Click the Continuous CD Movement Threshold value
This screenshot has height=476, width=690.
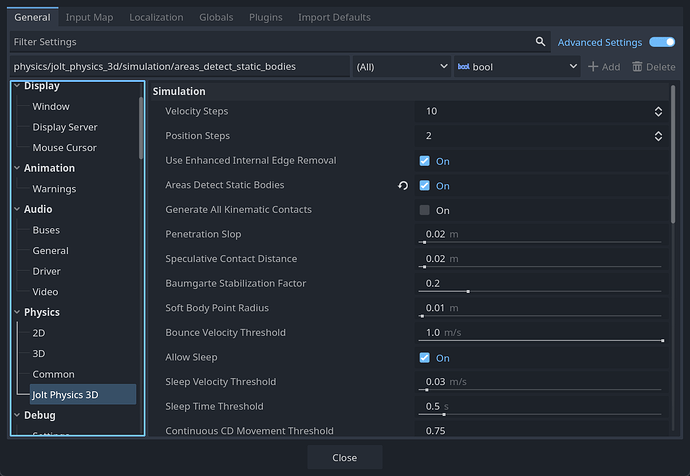click(x=541, y=431)
